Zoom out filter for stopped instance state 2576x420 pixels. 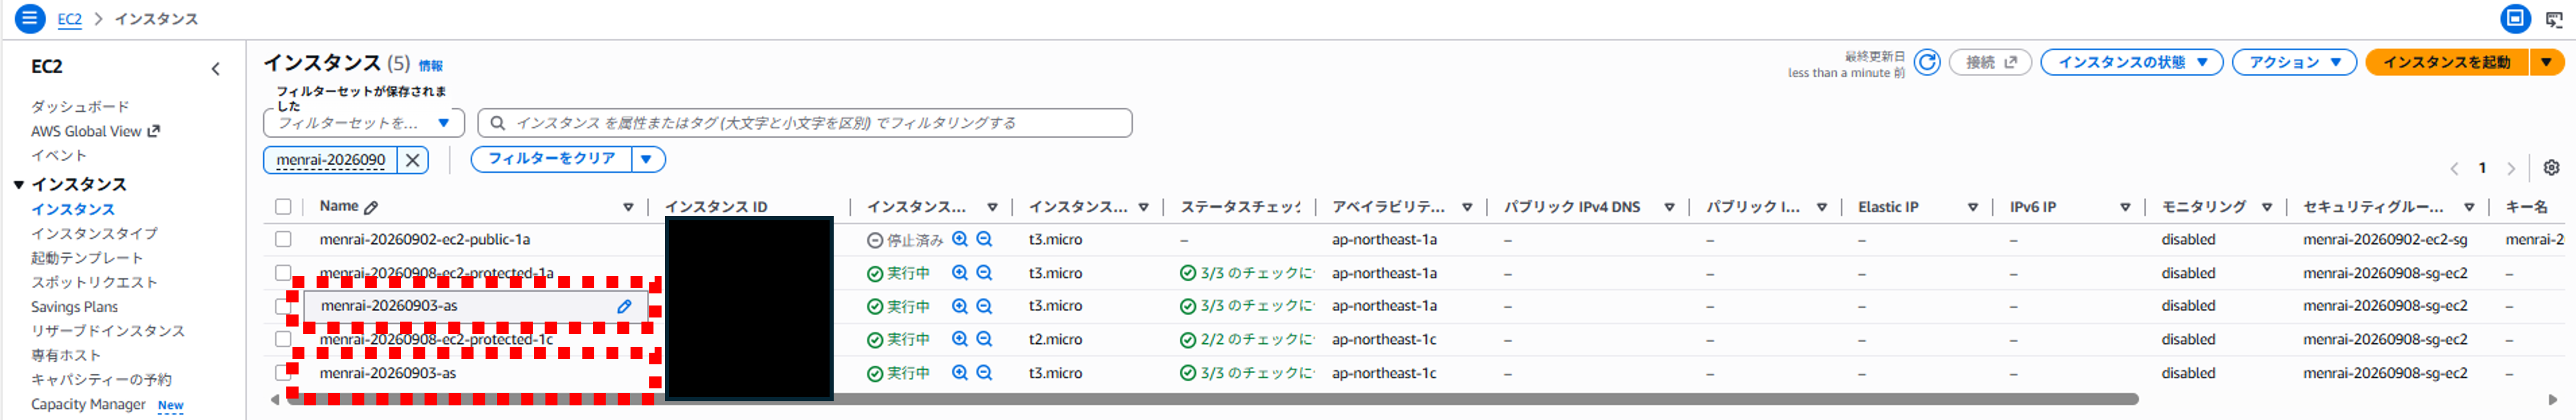click(984, 239)
